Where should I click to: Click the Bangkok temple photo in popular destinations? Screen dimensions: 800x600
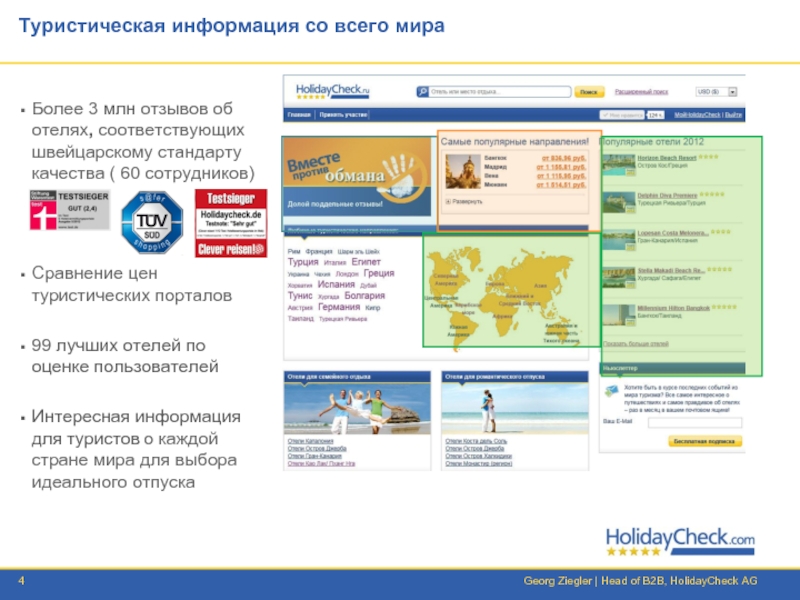[463, 172]
